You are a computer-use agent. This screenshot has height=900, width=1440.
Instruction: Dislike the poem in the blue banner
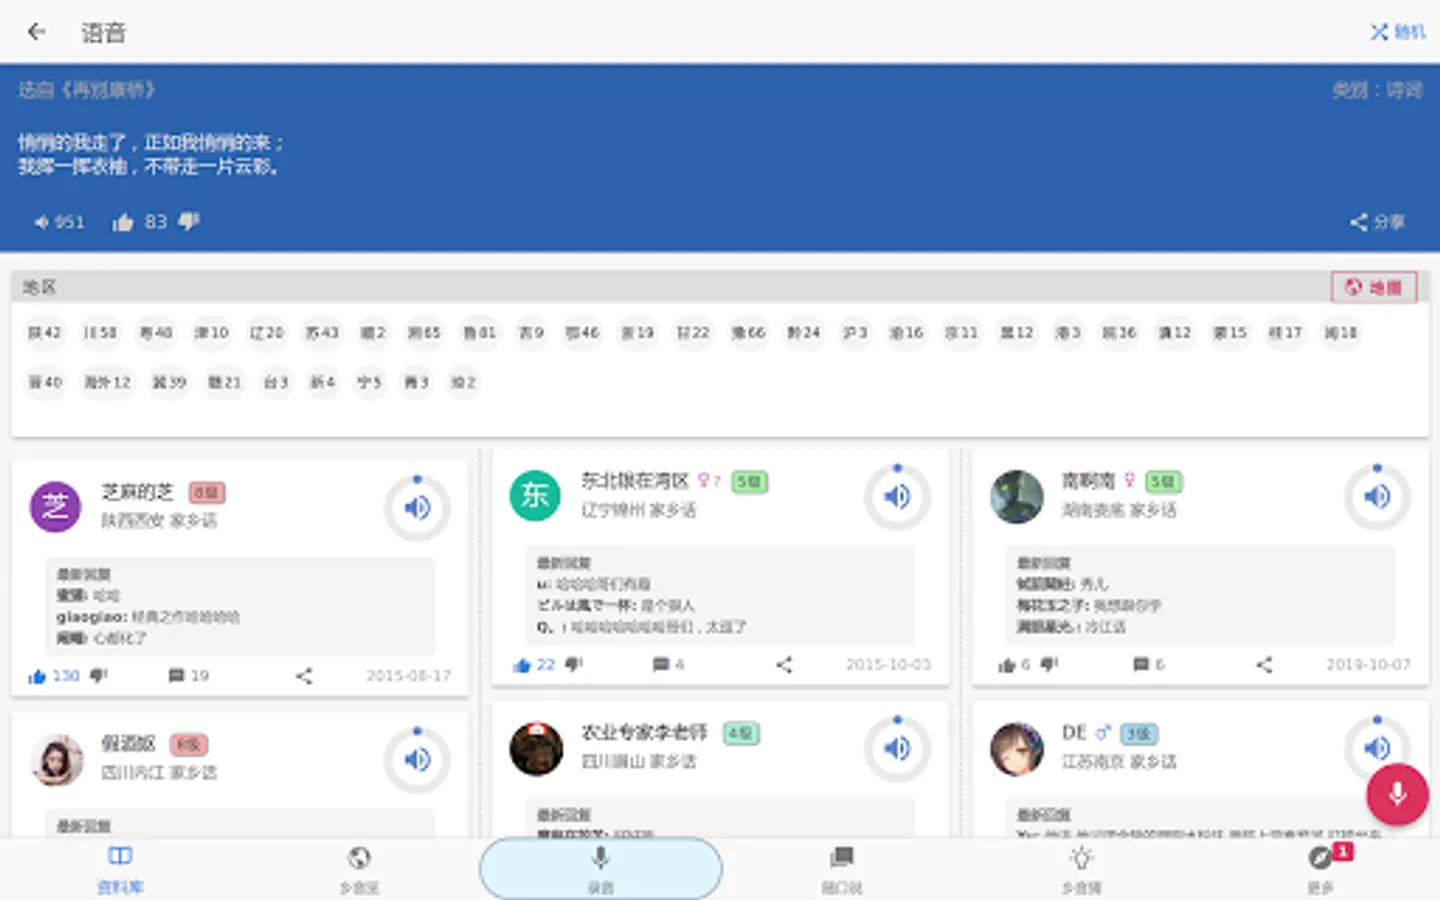tap(189, 221)
